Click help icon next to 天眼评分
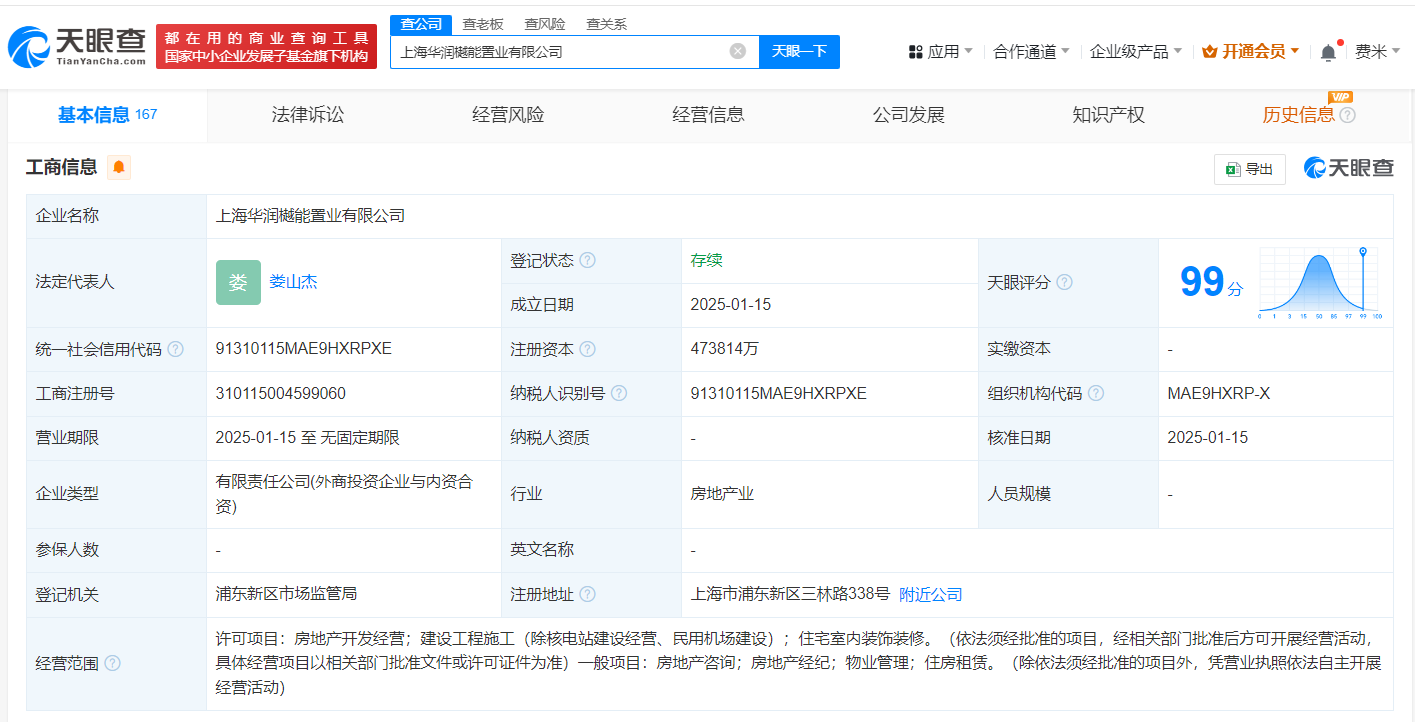The width and height of the screenshot is (1415, 722). [1064, 283]
